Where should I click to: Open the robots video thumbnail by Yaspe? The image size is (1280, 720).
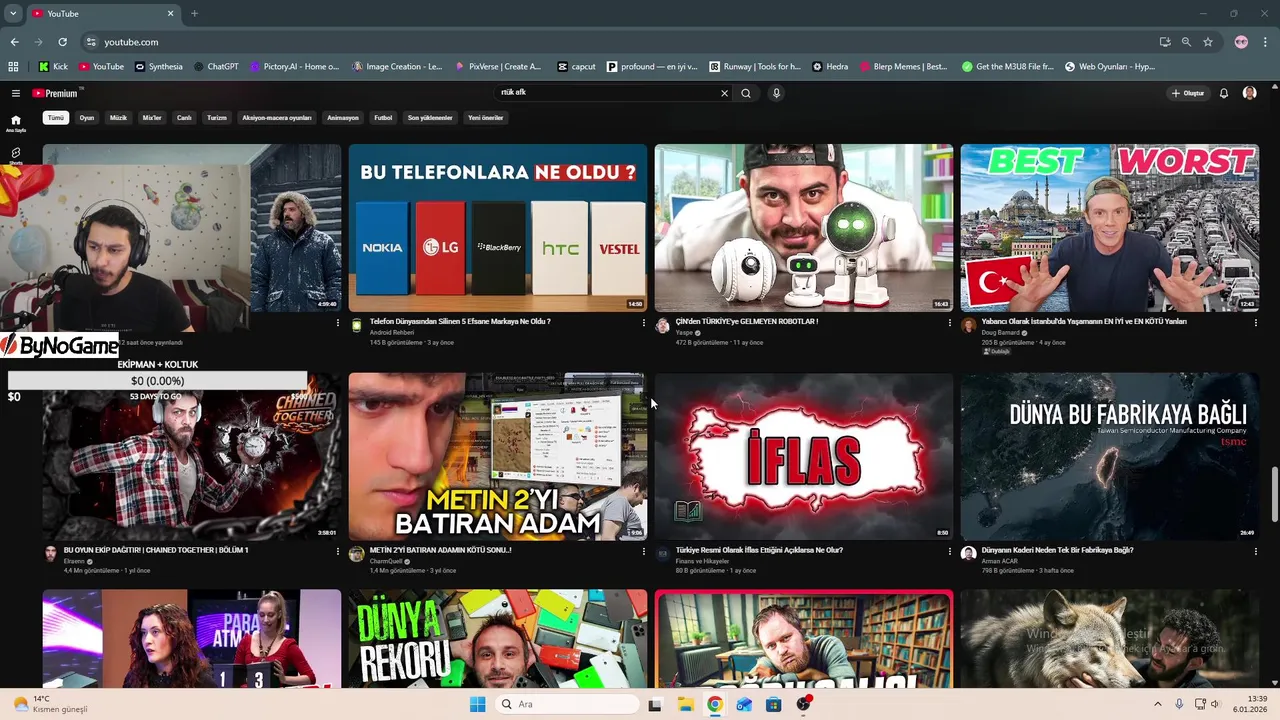click(x=804, y=228)
